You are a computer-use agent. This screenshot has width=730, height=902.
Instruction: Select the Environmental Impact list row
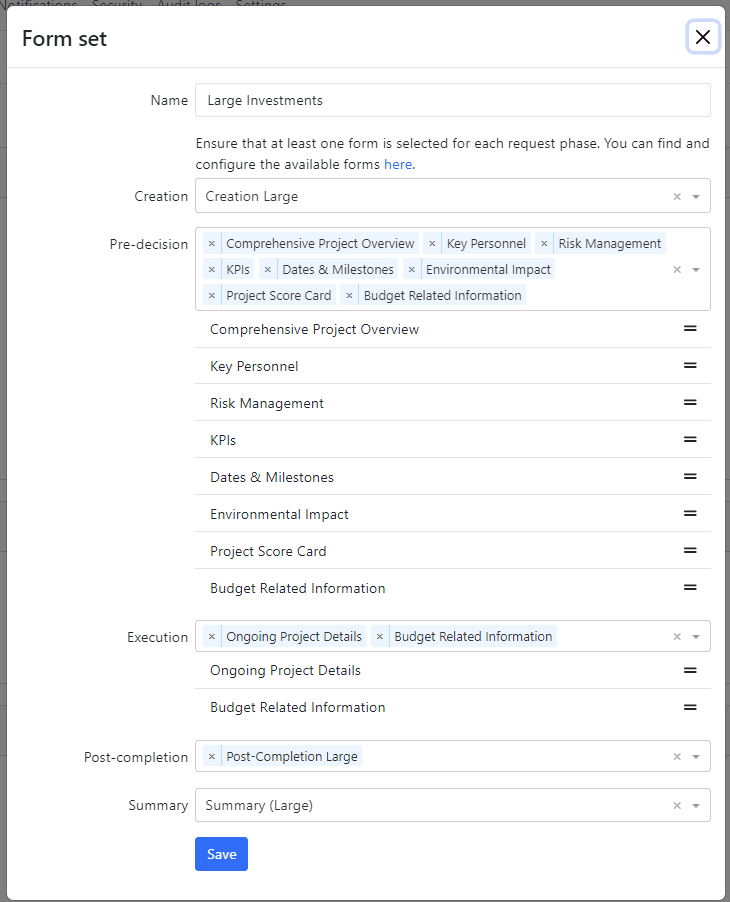(453, 514)
